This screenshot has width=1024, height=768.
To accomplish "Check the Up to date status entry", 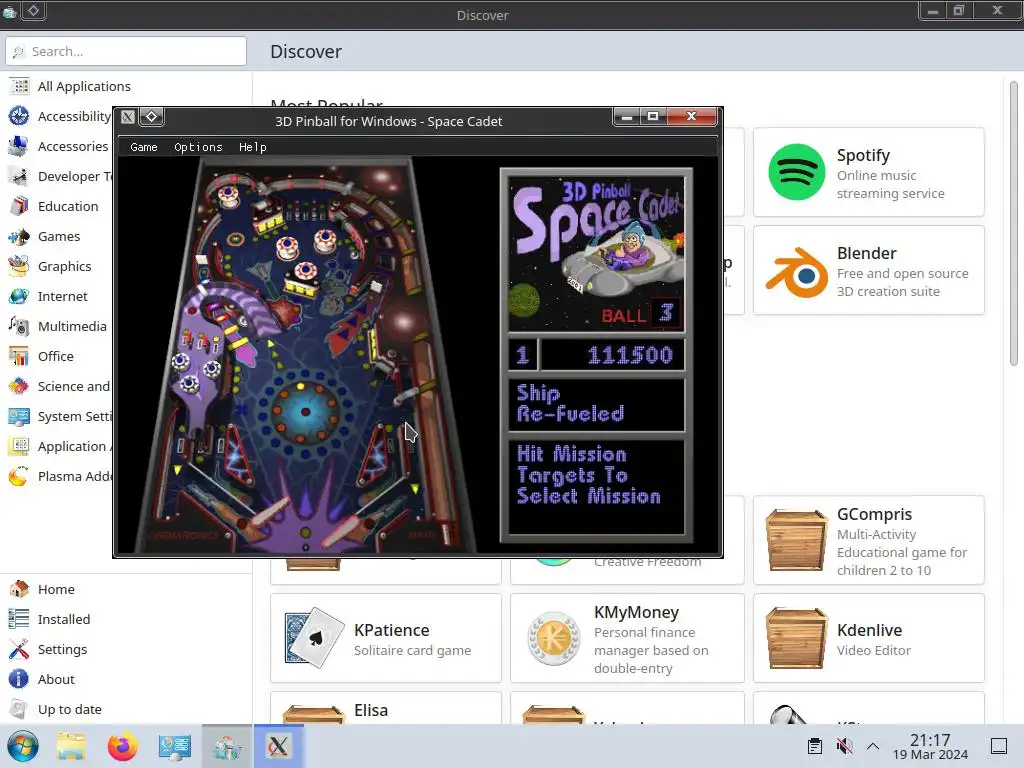I will 69,709.
